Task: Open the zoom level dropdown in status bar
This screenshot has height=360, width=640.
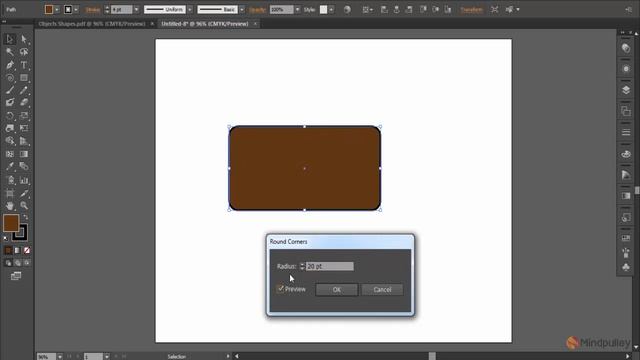Action: [x=60, y=356]
